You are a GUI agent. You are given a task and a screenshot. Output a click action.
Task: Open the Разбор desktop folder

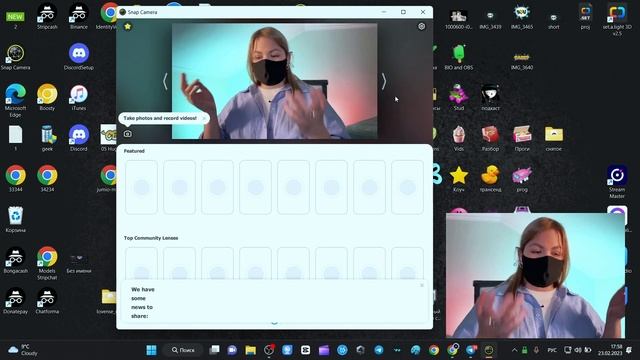490,139
